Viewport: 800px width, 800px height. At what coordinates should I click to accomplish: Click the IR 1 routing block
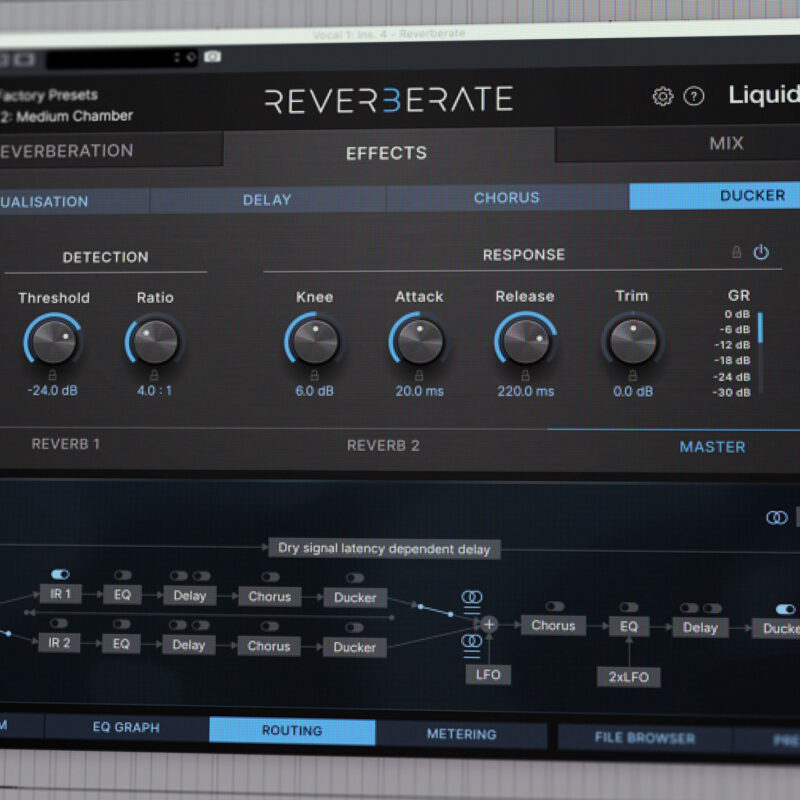(x=60, y=594)
